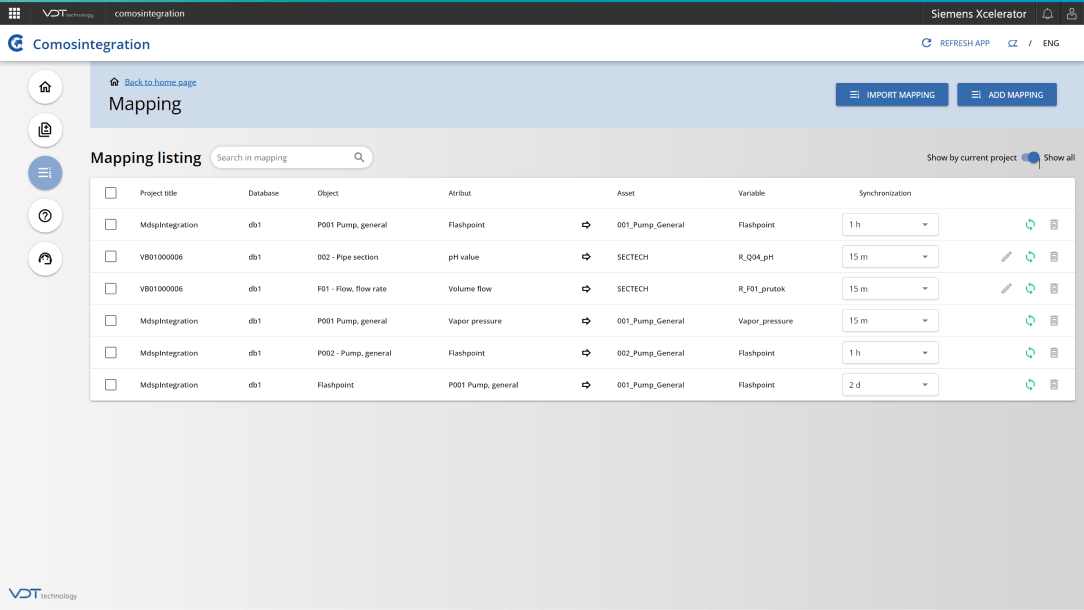Open the notifications bell icon

[1047, 14]
